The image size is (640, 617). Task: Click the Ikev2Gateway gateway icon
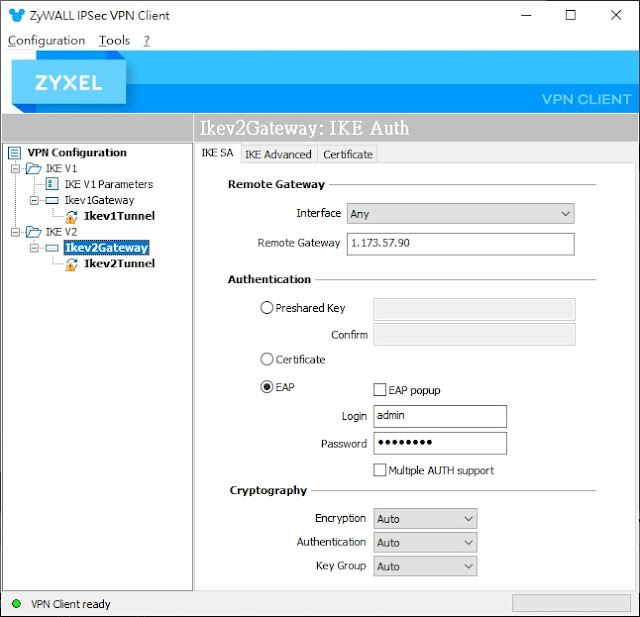52,248
